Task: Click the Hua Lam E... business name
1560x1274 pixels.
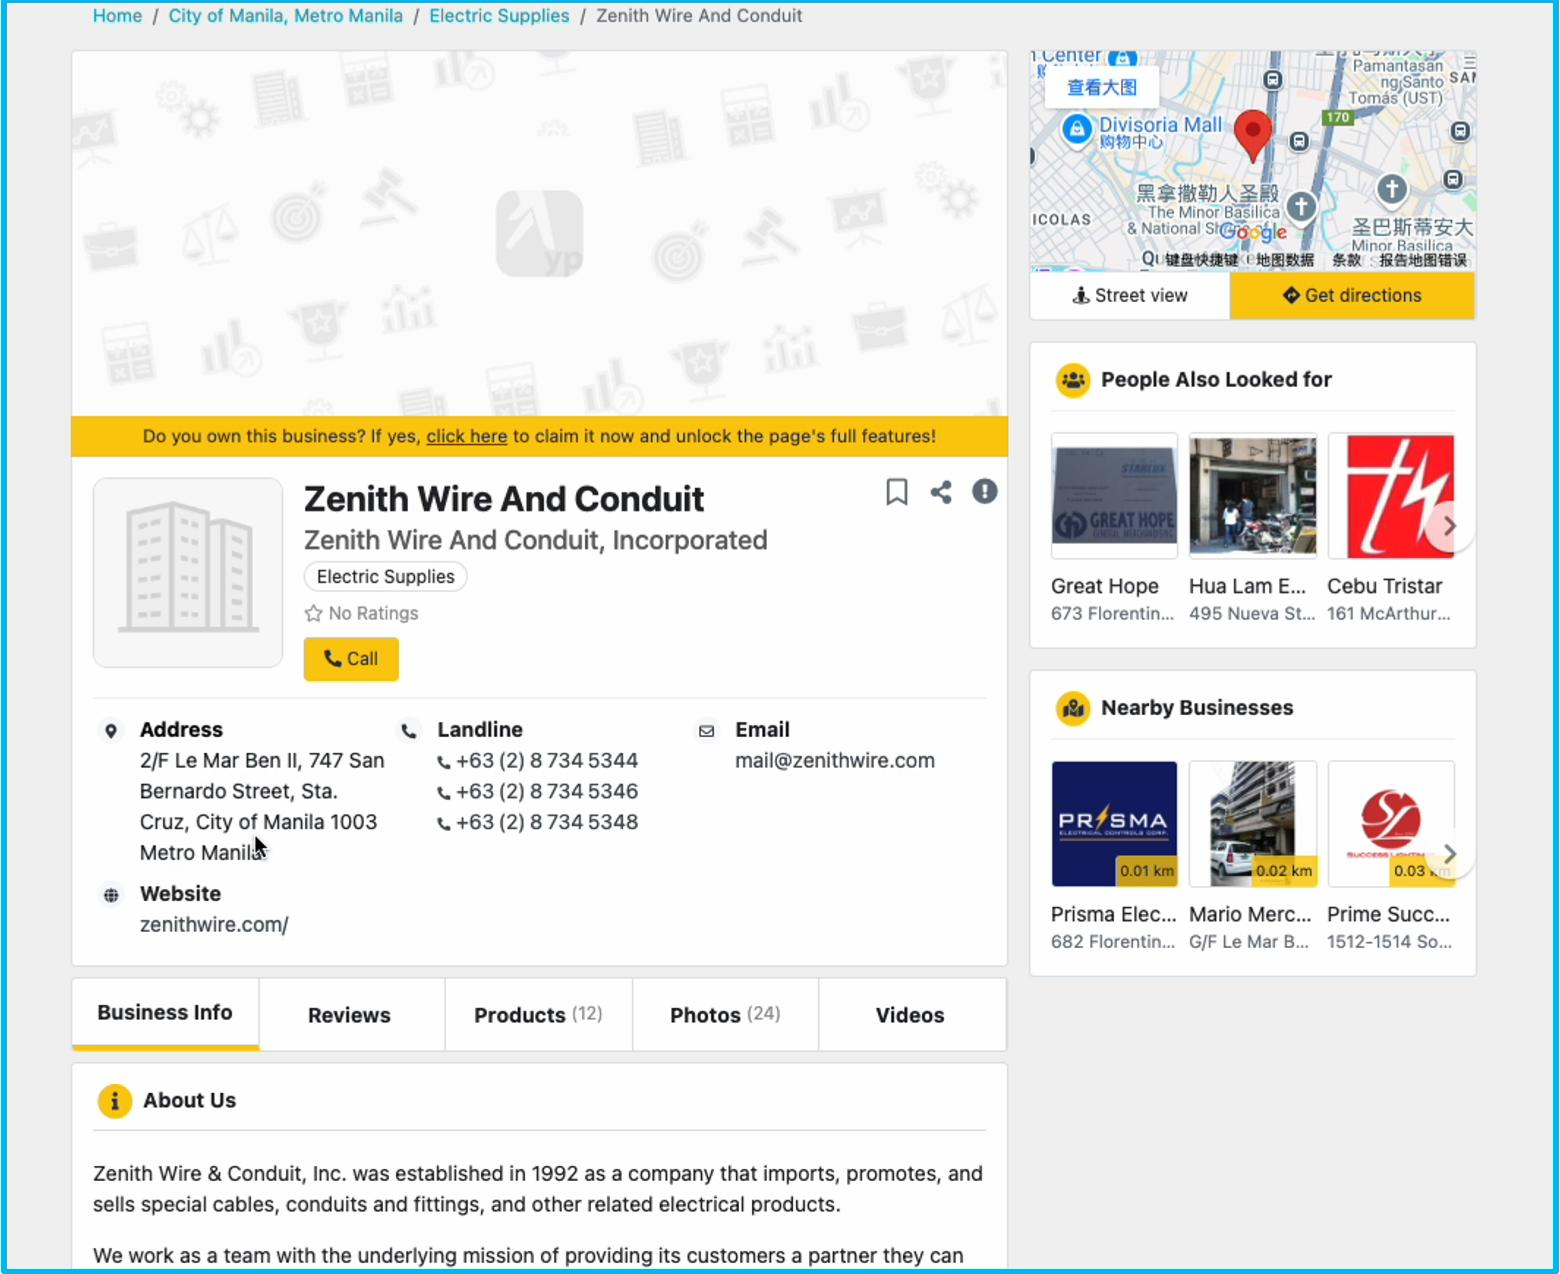Action: (1247, 587)
